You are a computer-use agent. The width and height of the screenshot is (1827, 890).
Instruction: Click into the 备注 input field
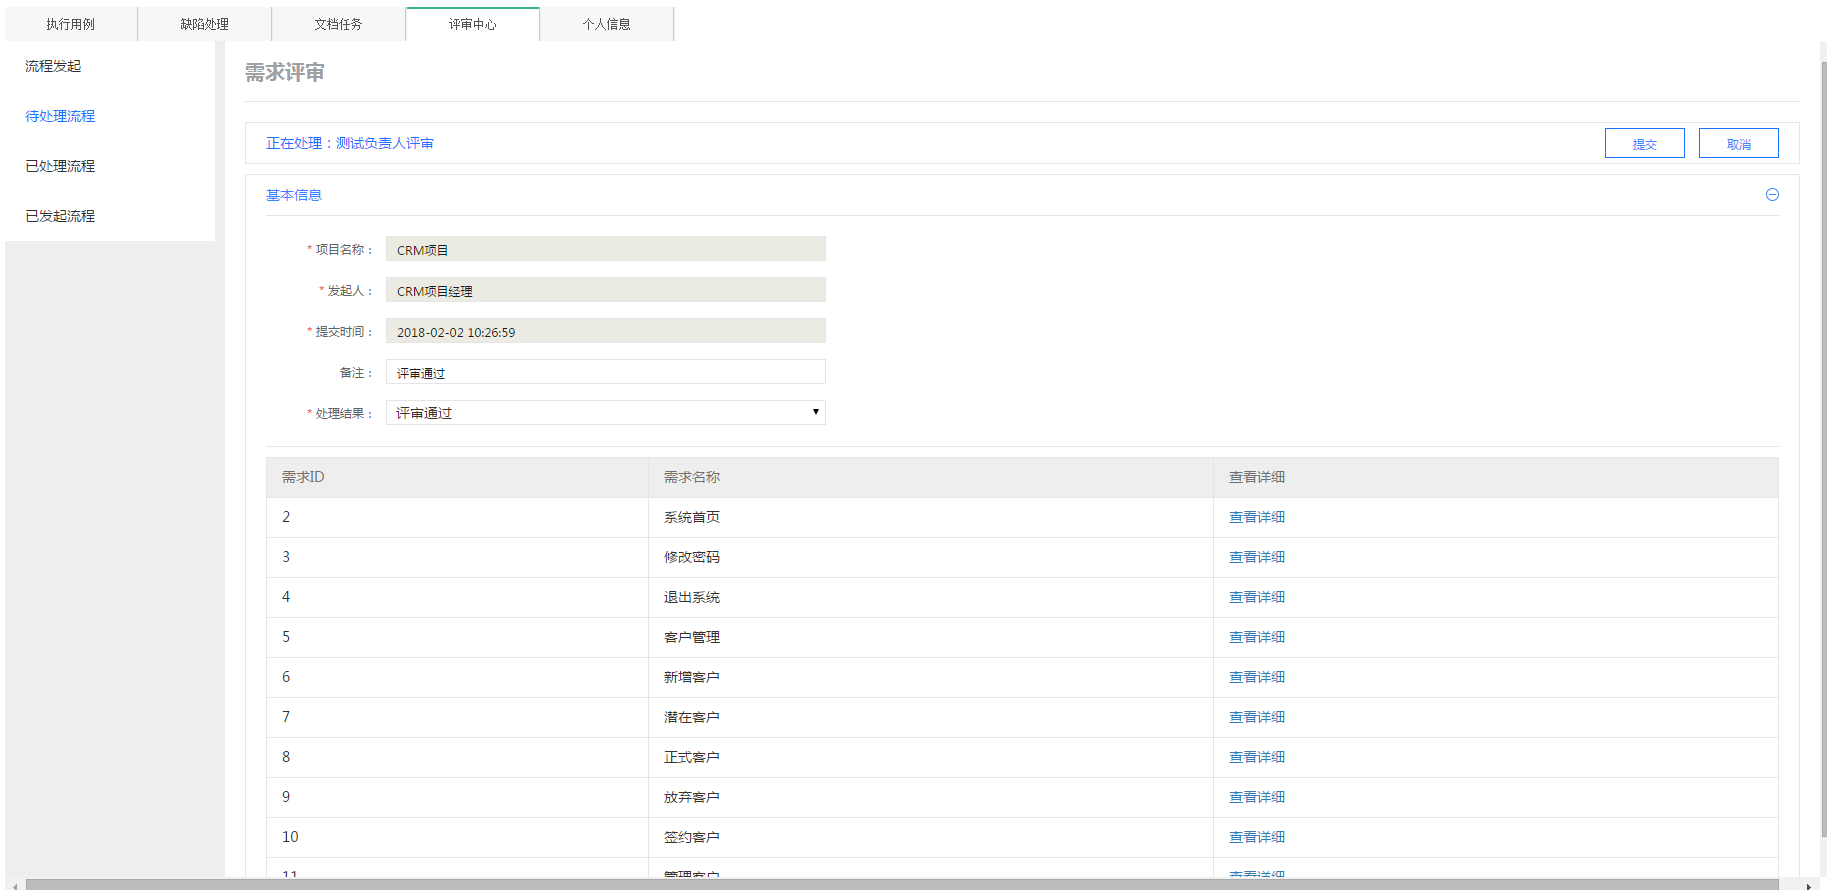(605, 373)
